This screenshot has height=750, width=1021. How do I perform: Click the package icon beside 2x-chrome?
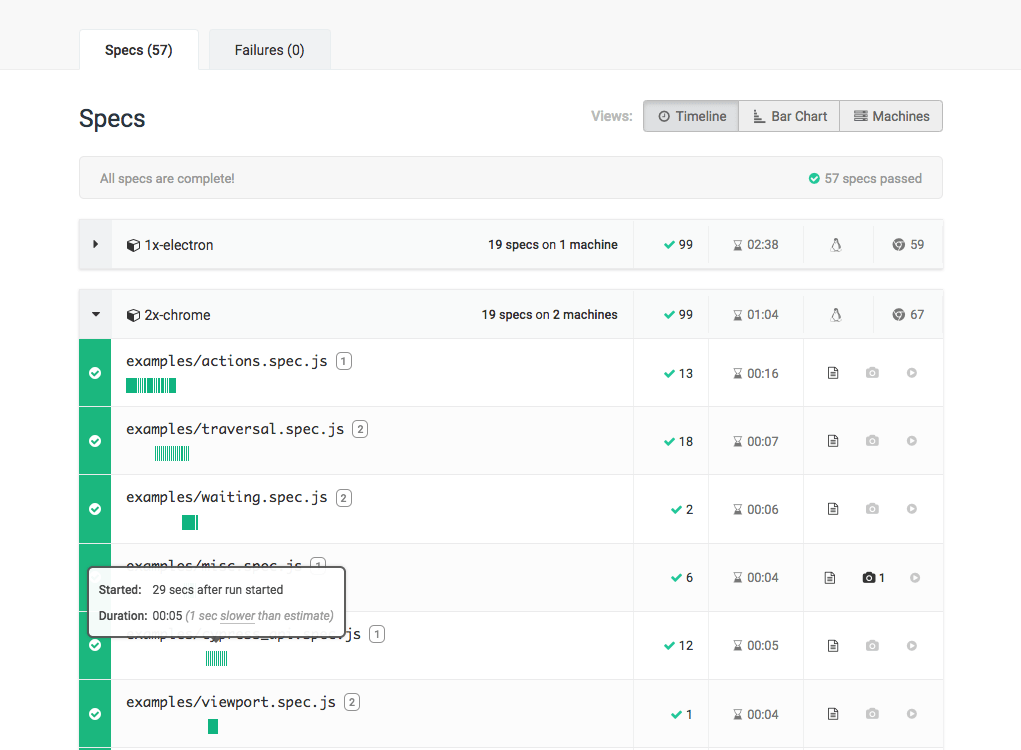click(x=134, y=314)
